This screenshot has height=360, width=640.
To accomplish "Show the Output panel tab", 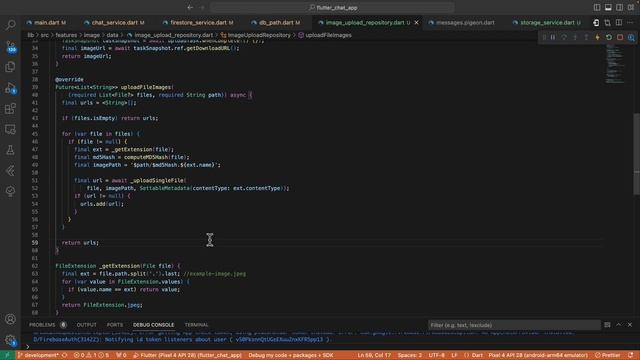I will coord(87,325).
